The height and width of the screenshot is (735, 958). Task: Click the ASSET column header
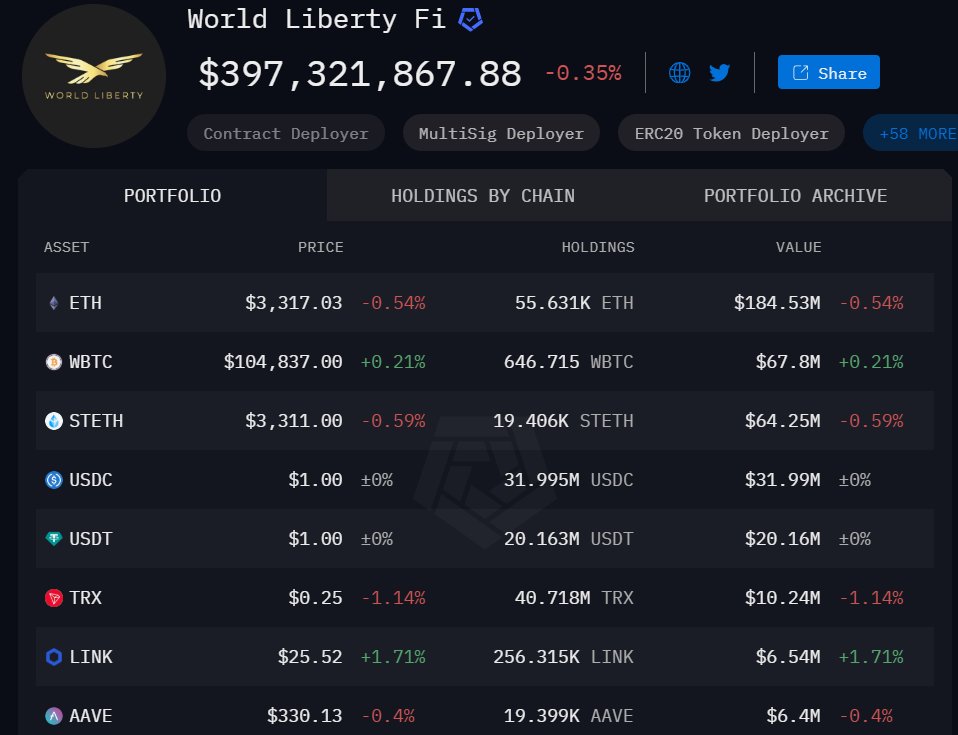click(x=67, y=247)
